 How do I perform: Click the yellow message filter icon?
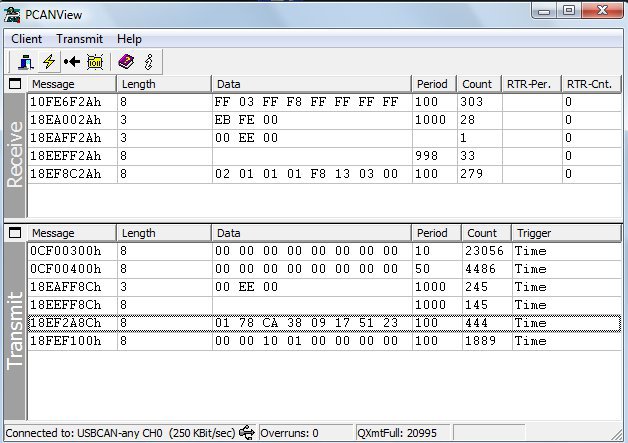pos(95,62)
